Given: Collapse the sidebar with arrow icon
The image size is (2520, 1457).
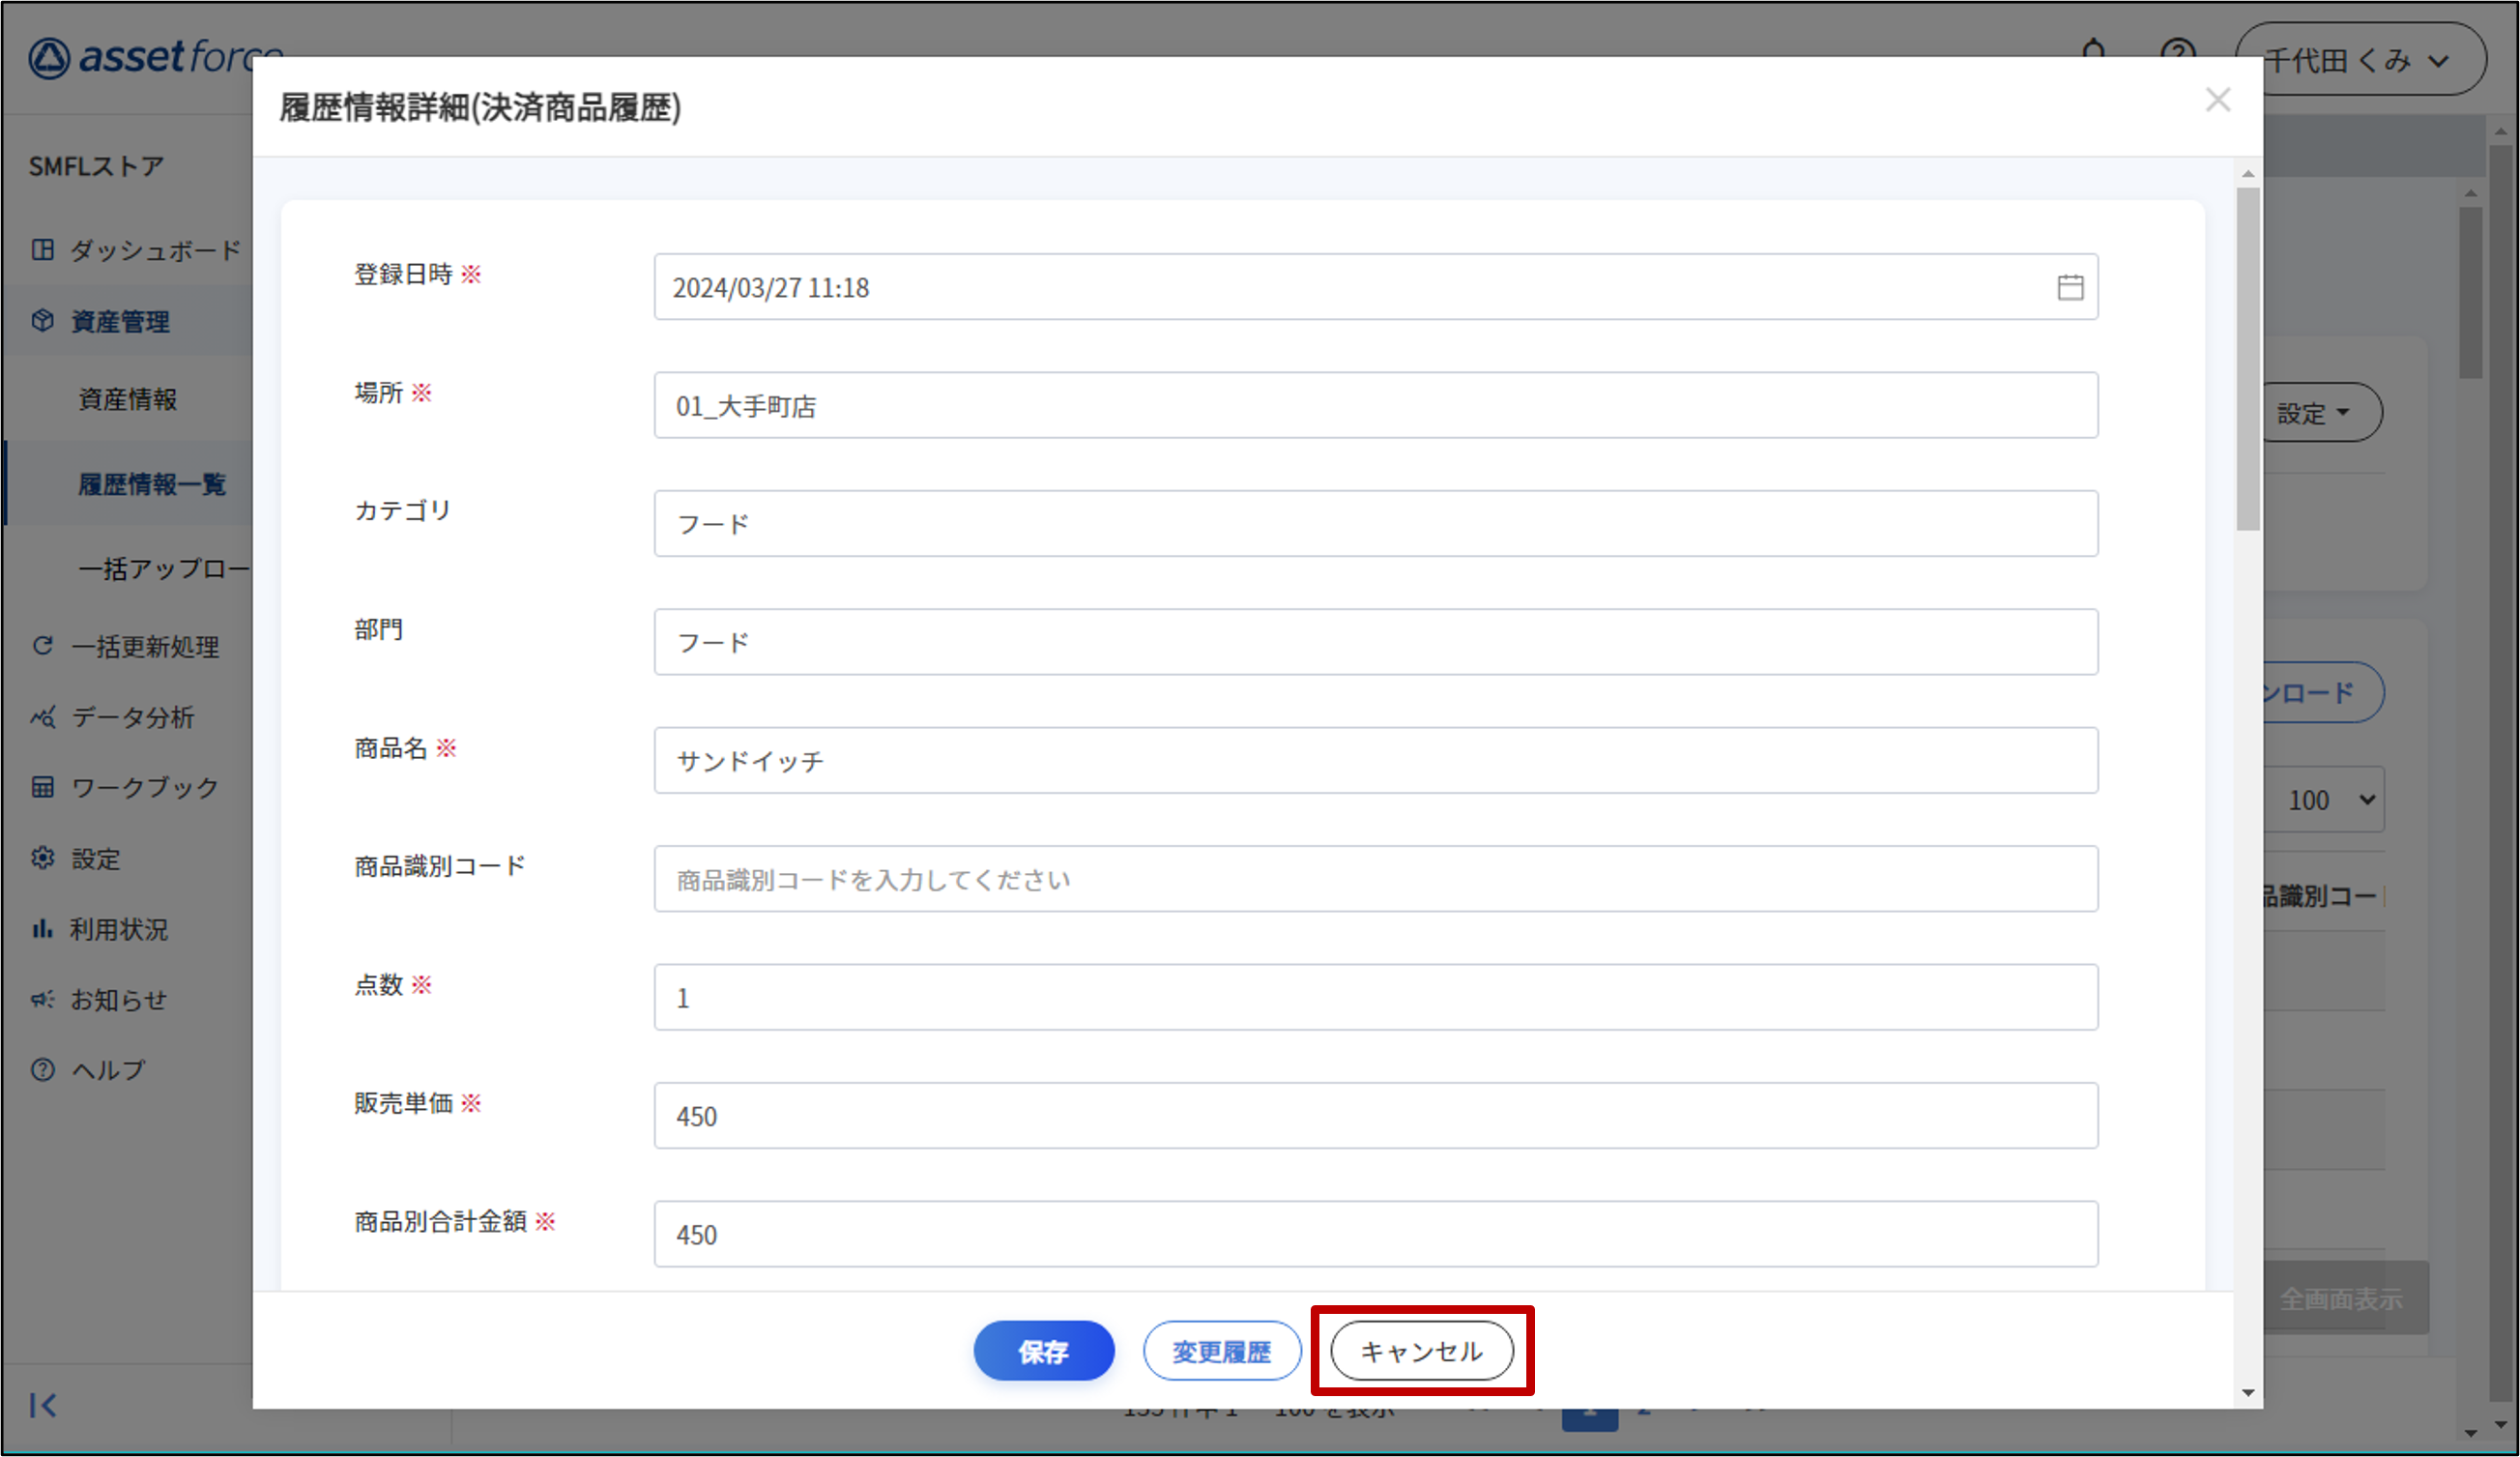Looking at the screenshot, I should point(42,1405).
